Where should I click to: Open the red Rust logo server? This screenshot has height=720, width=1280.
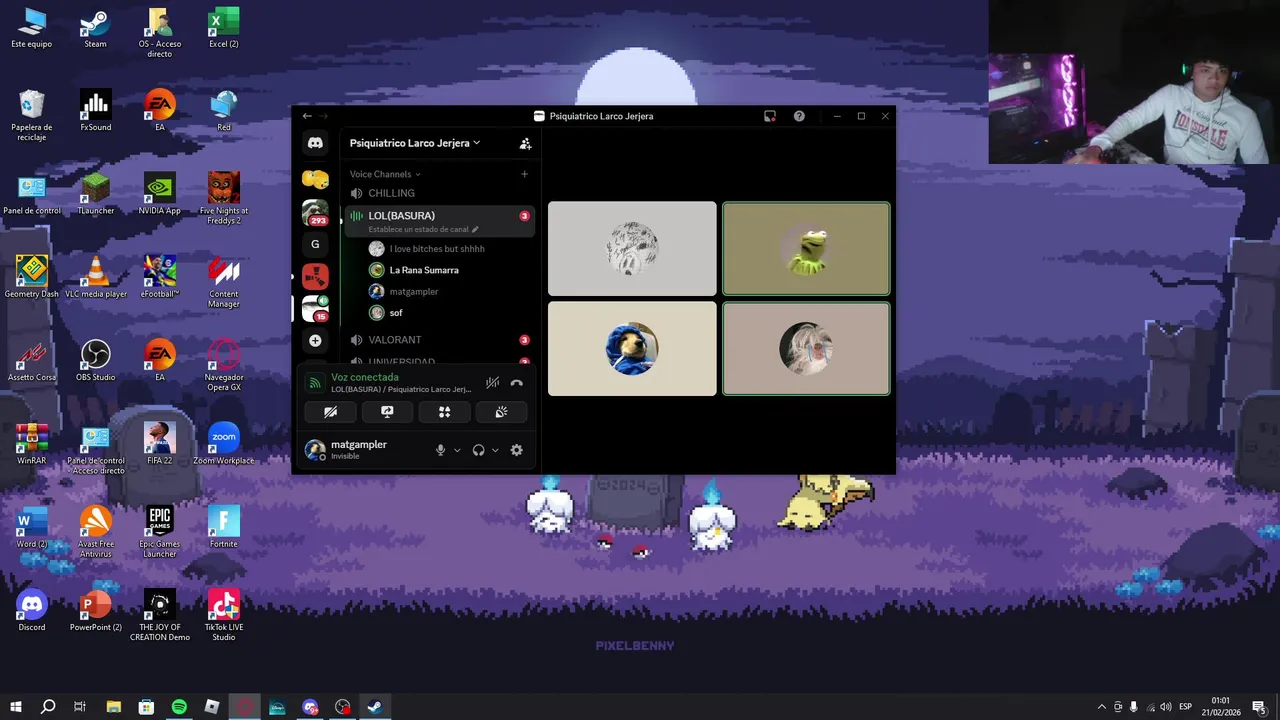[315, 276]
